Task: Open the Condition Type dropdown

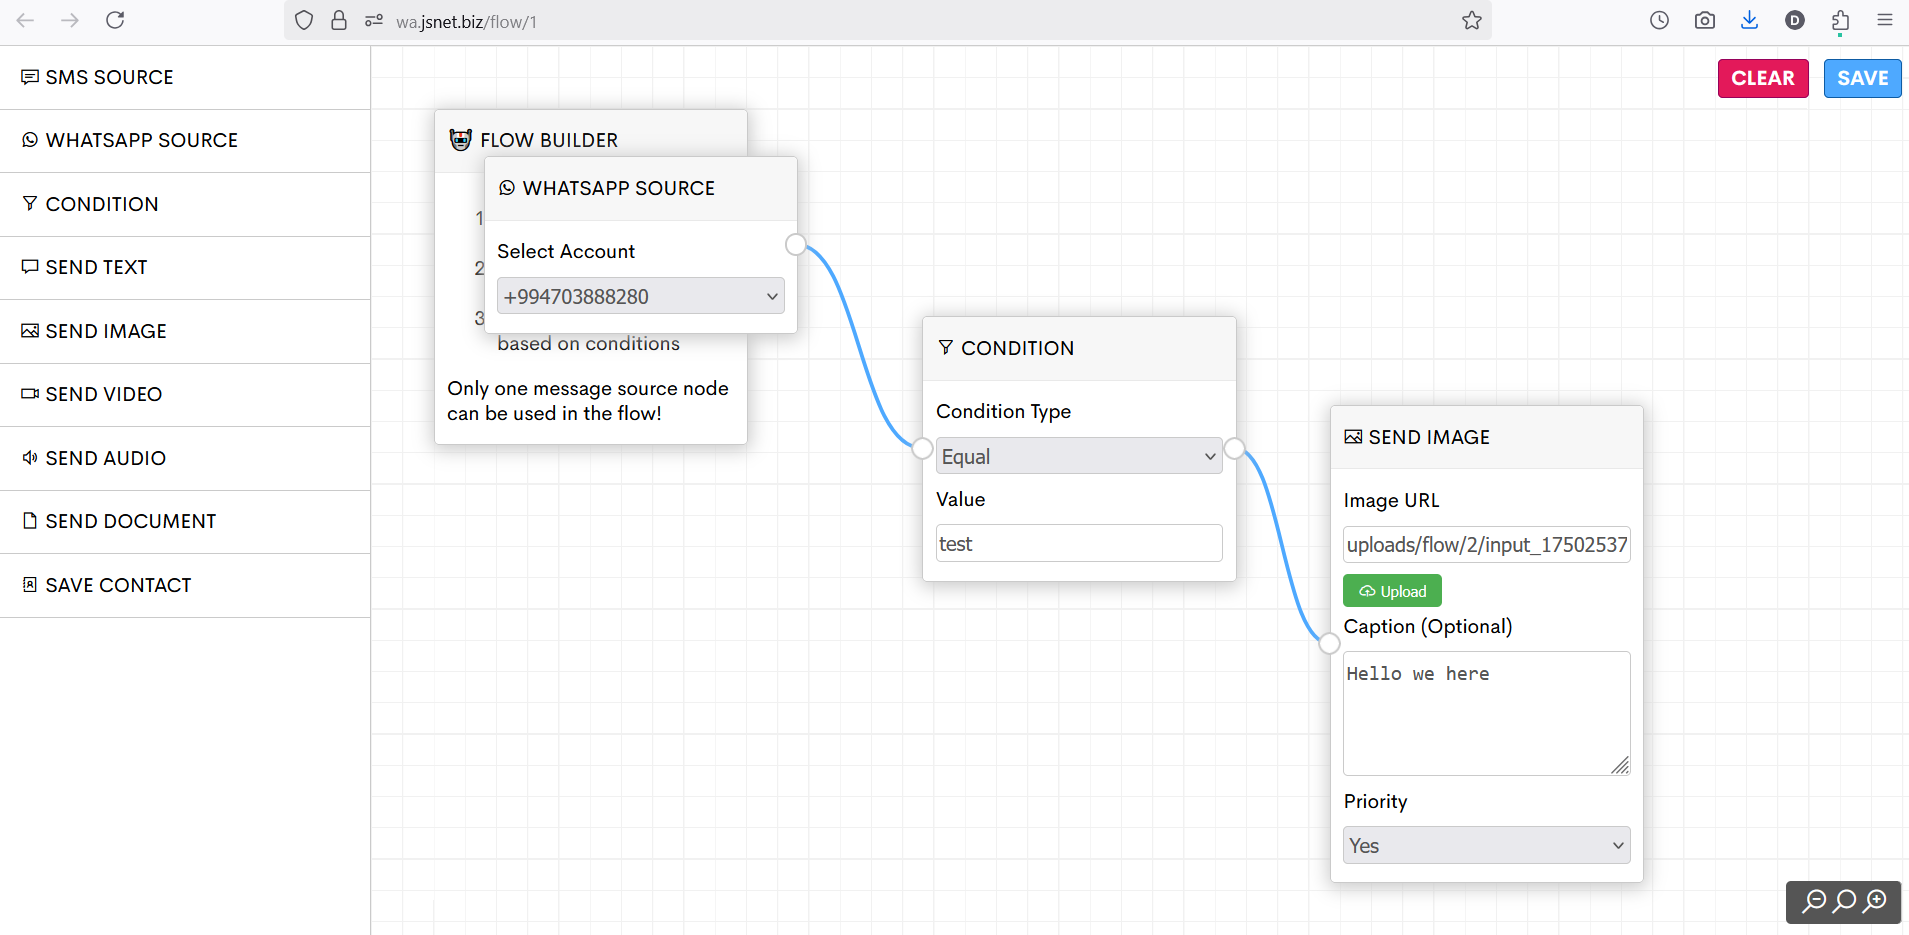Action: [1079, 456]
